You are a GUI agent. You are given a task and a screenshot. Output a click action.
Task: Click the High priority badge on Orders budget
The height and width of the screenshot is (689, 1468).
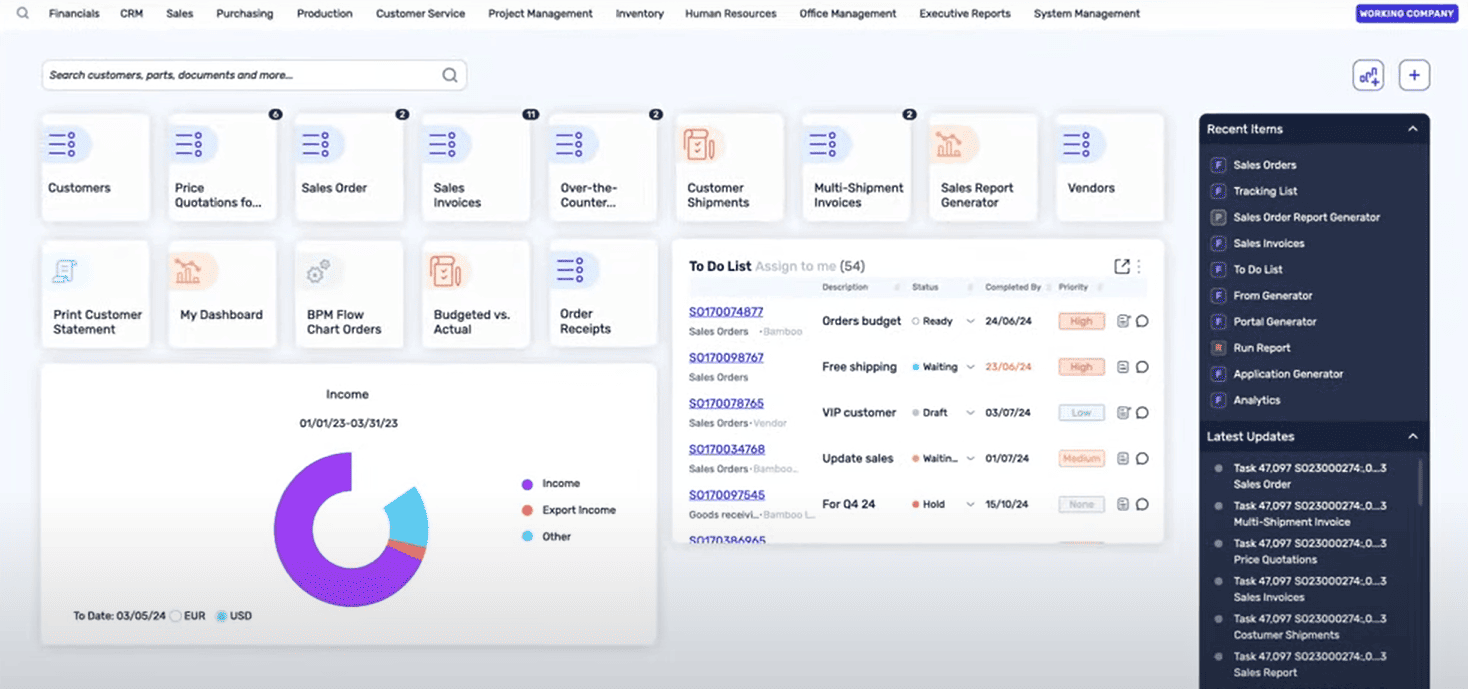pyautogui.click(x=1081, y=321)
